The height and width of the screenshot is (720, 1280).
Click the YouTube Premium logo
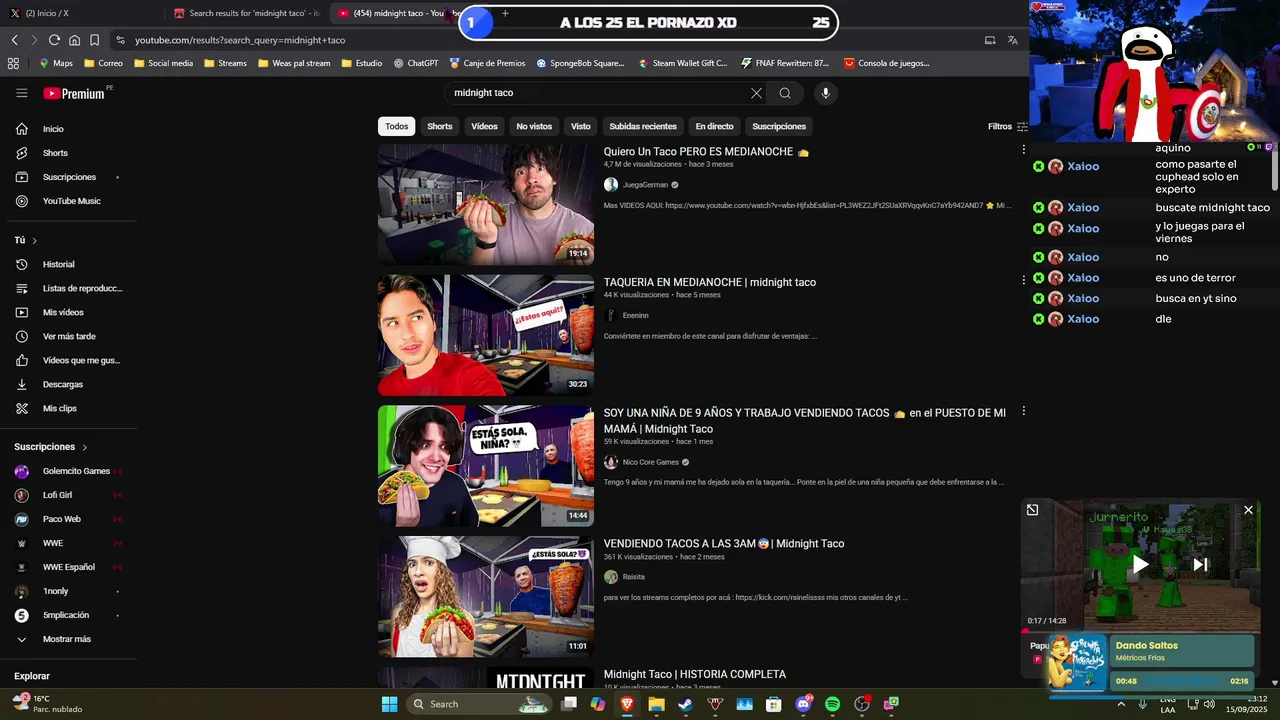tap(75, 93)
